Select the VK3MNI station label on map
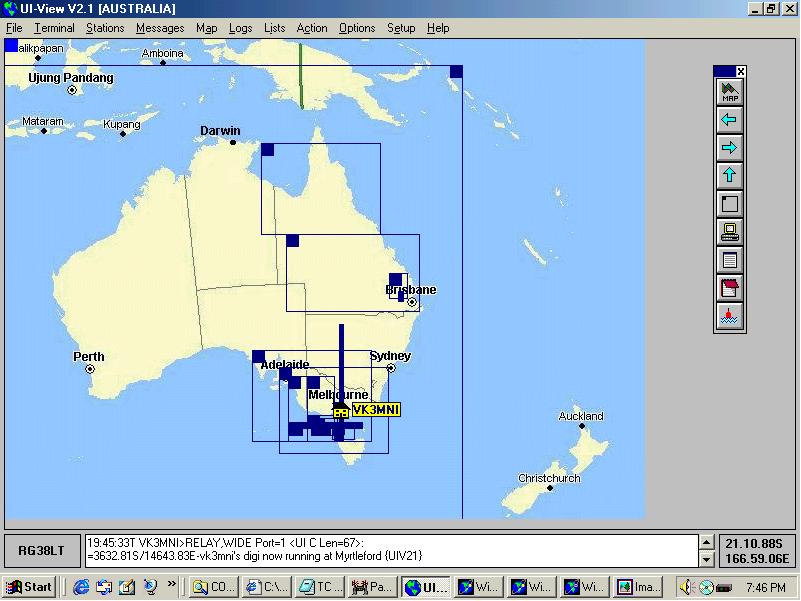Image resolution: width=801 pixels, height=601 pixels. (x=375, y=410)
